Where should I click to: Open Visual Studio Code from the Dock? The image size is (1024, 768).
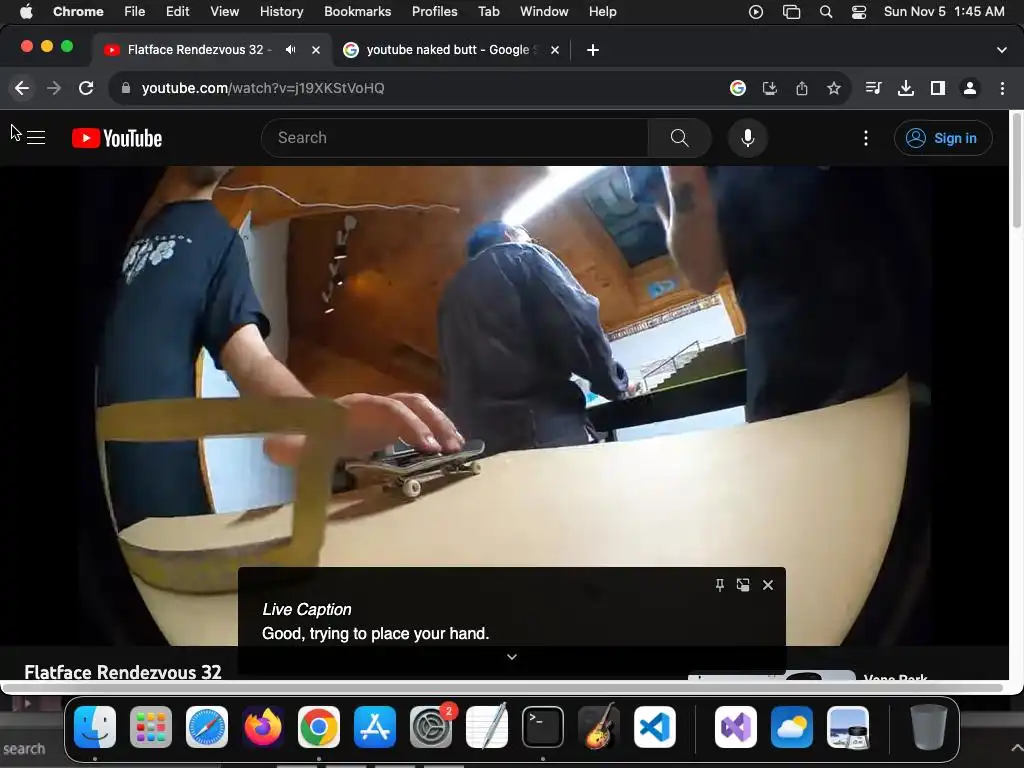coord(655,727)
